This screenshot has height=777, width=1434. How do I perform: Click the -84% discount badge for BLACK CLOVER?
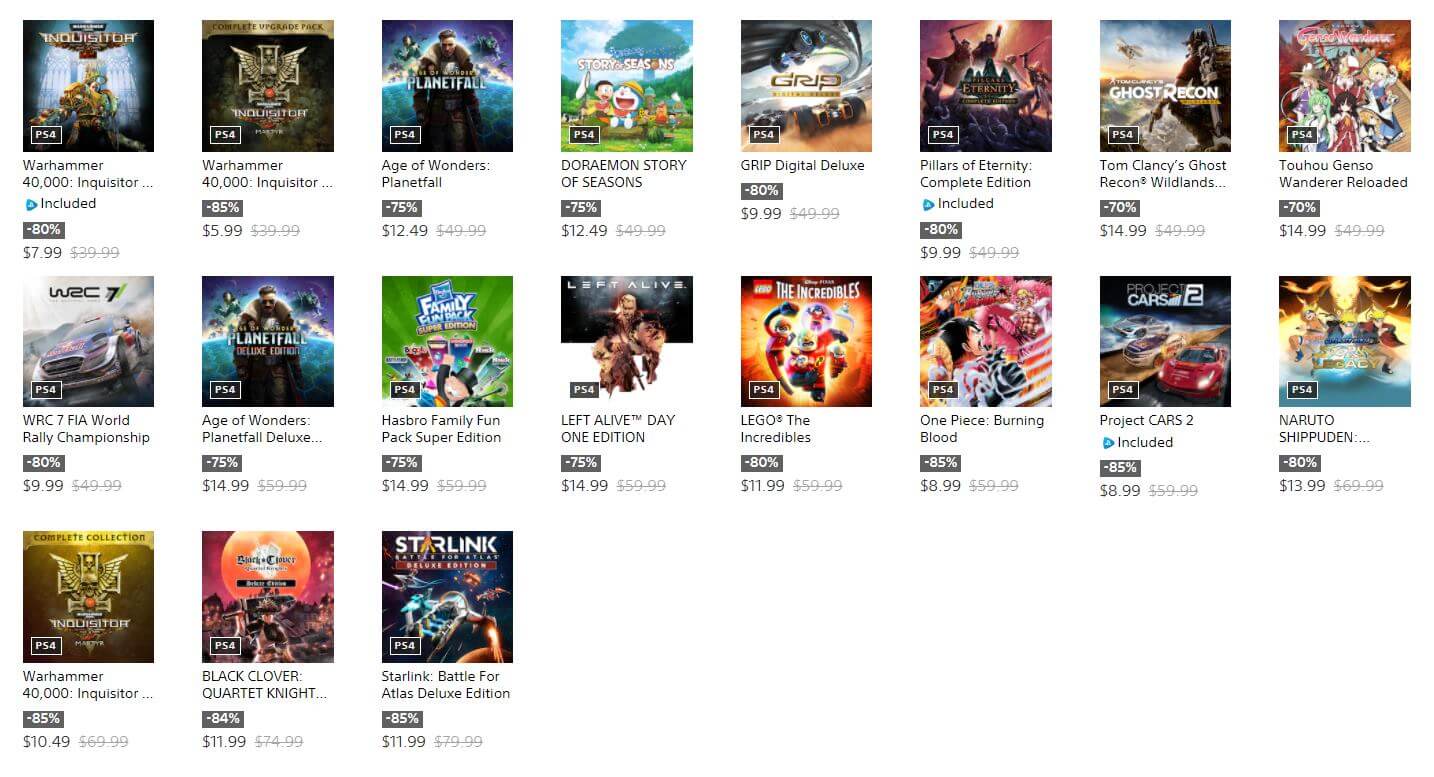point(220,718)
